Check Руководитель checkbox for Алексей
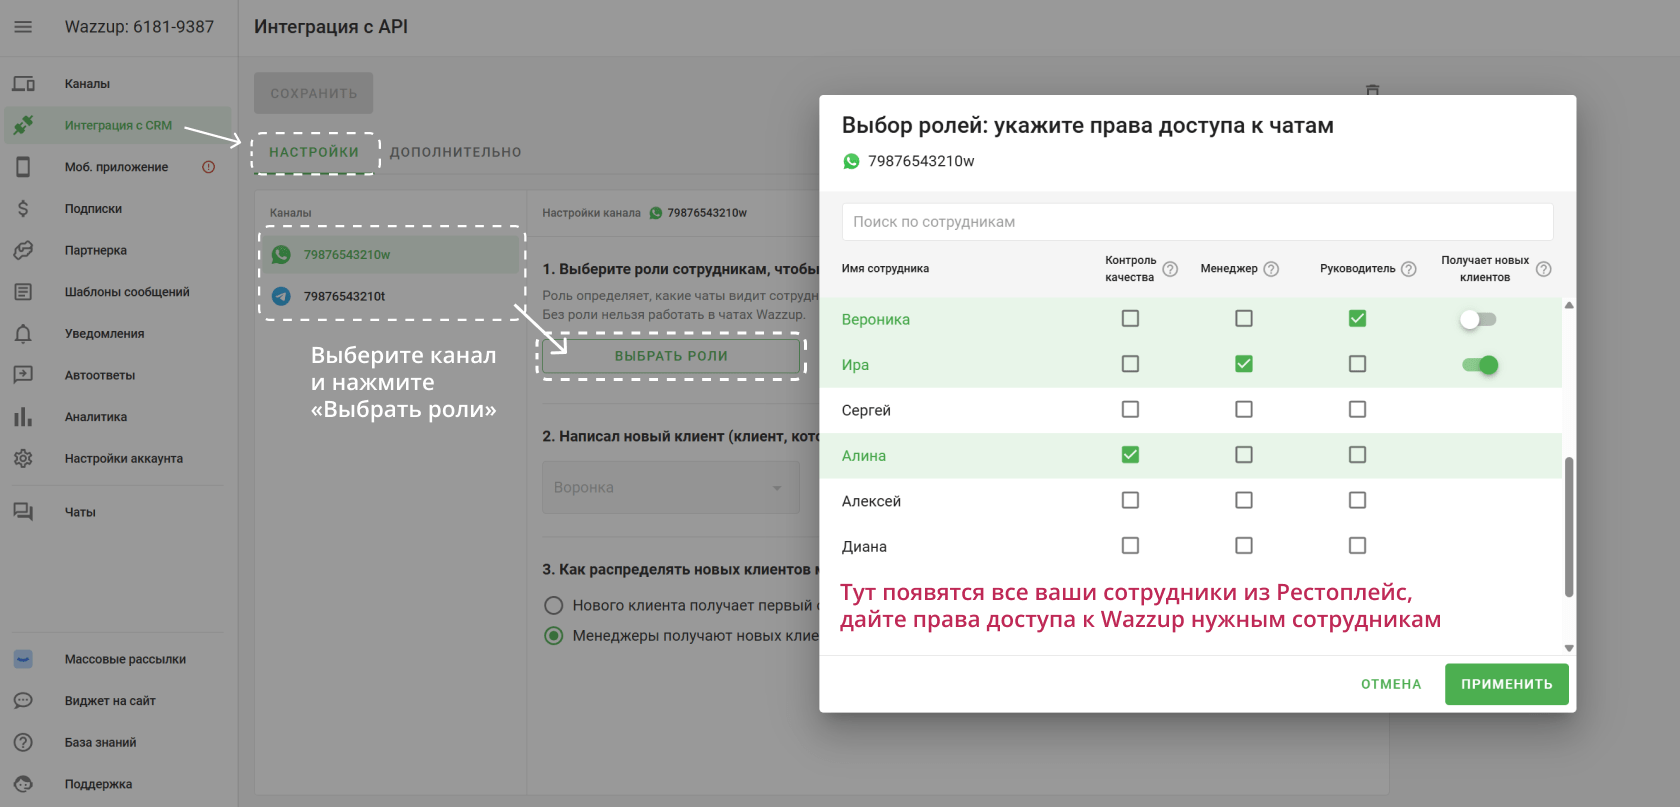Image resolution: width=1680 pixels, height=807 pixels. coord(1357,500)
